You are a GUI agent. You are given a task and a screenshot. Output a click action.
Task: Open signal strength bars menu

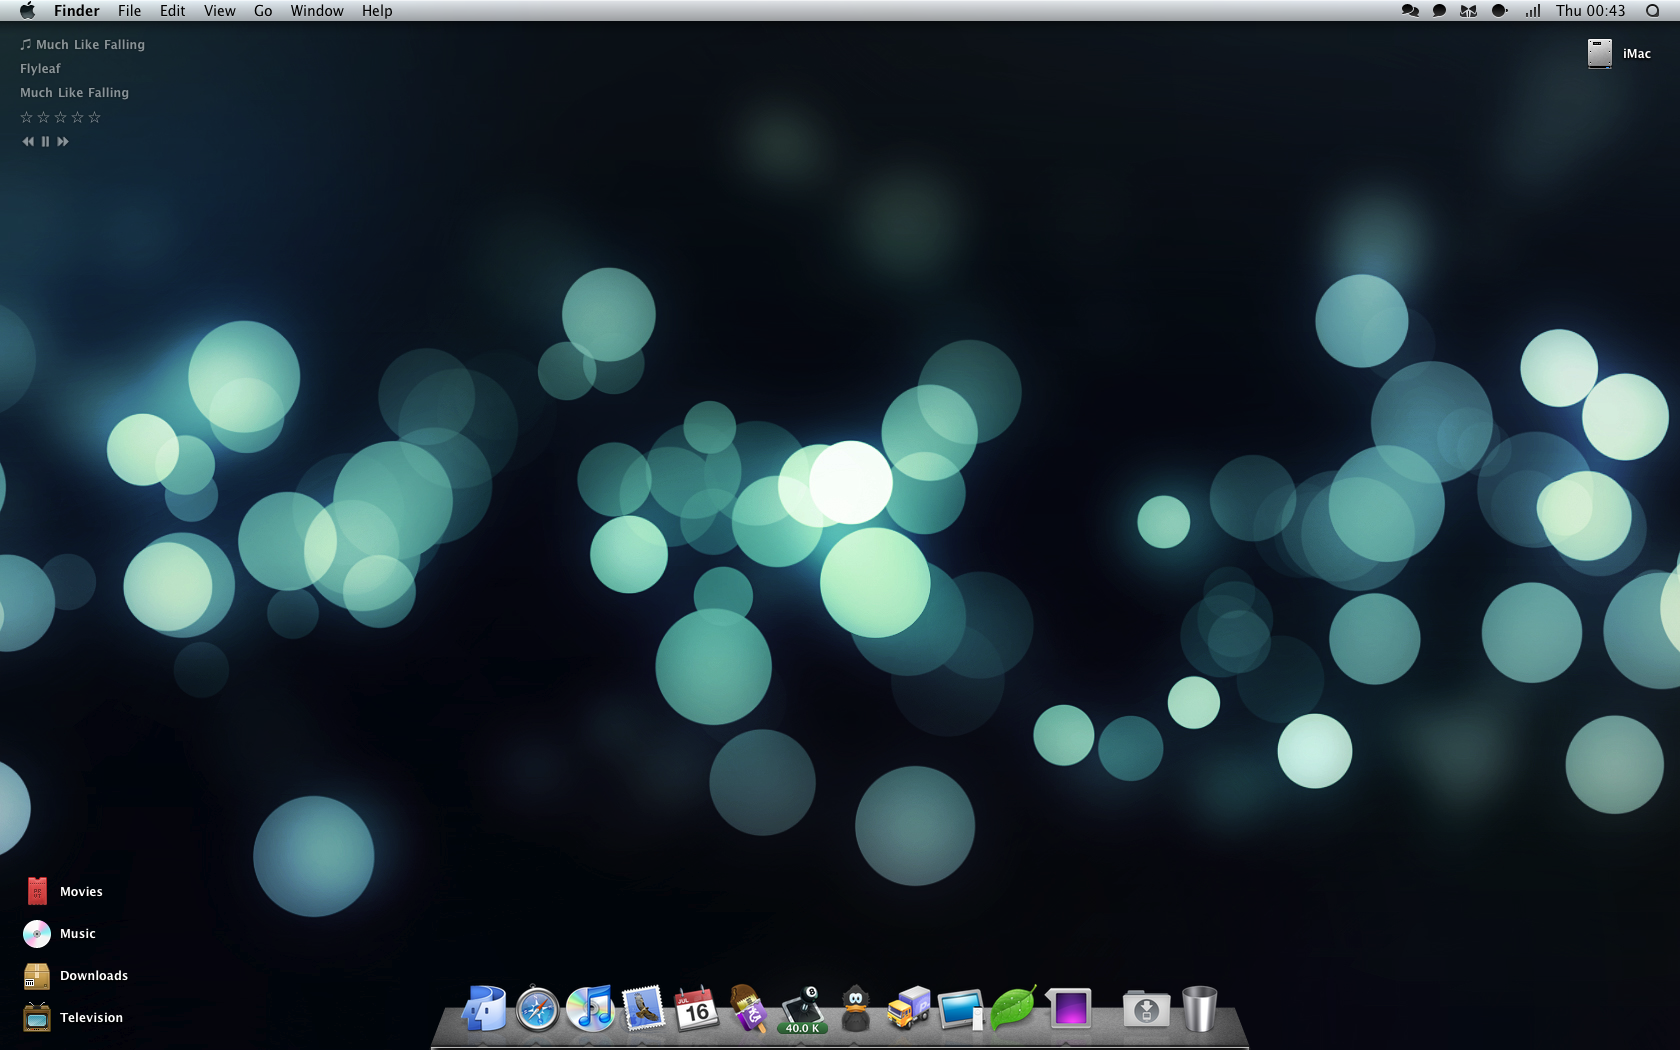point(1532,11)
